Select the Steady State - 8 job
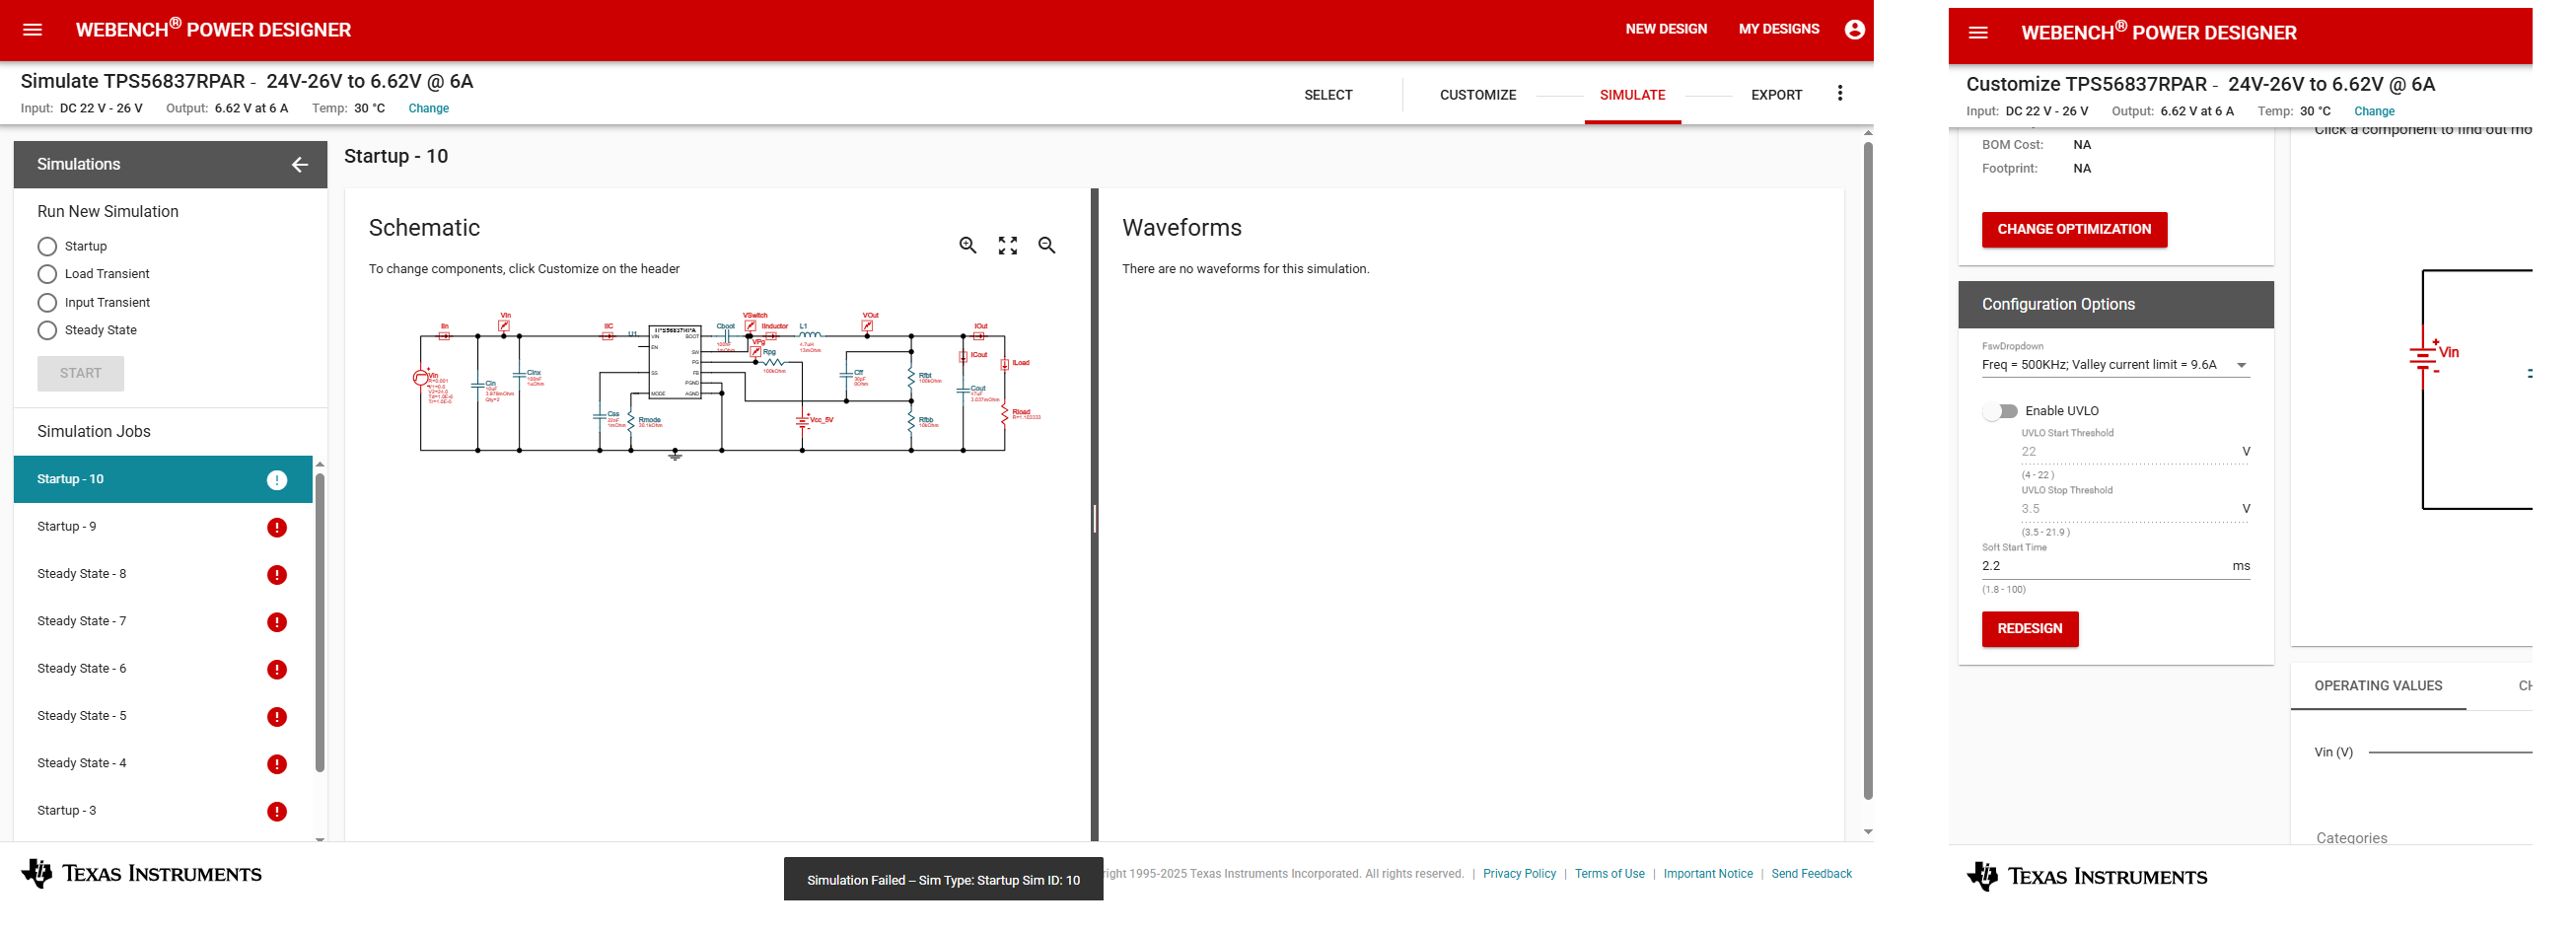The image size is (2576, 931). pyautogui.click(x=163, y=575)
